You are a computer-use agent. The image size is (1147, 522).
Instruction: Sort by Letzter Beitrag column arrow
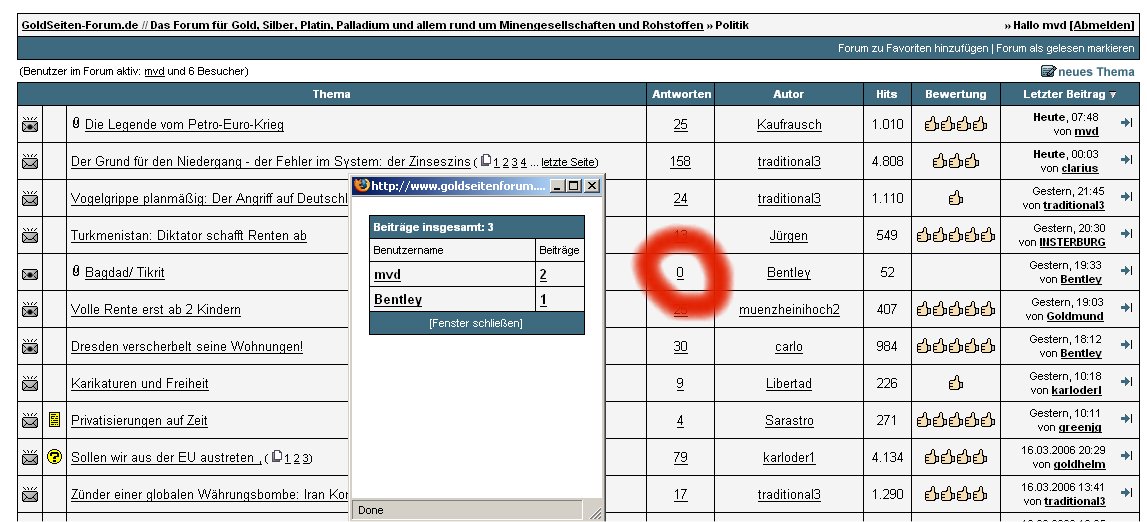coord(1113,94)
